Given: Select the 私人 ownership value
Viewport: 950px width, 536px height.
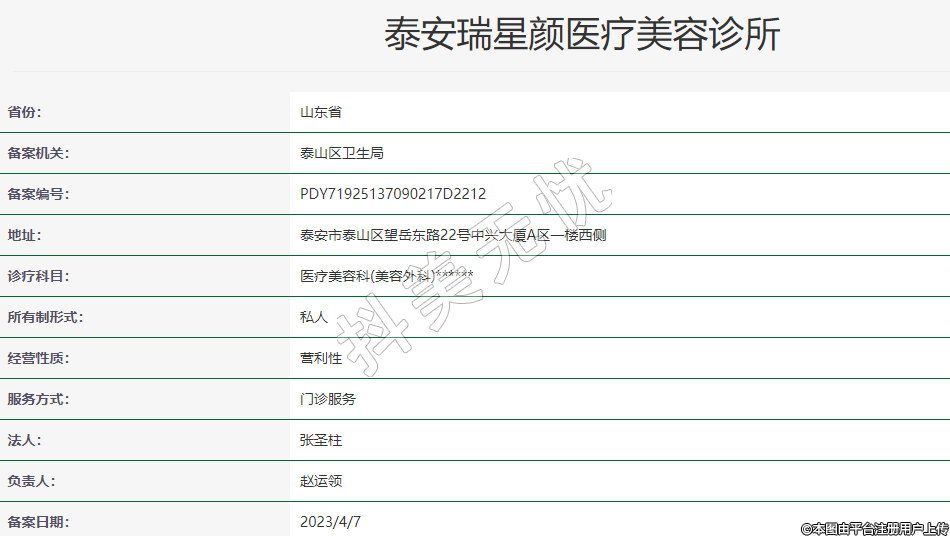Looking at the screenshot, I should pos(314,317).
